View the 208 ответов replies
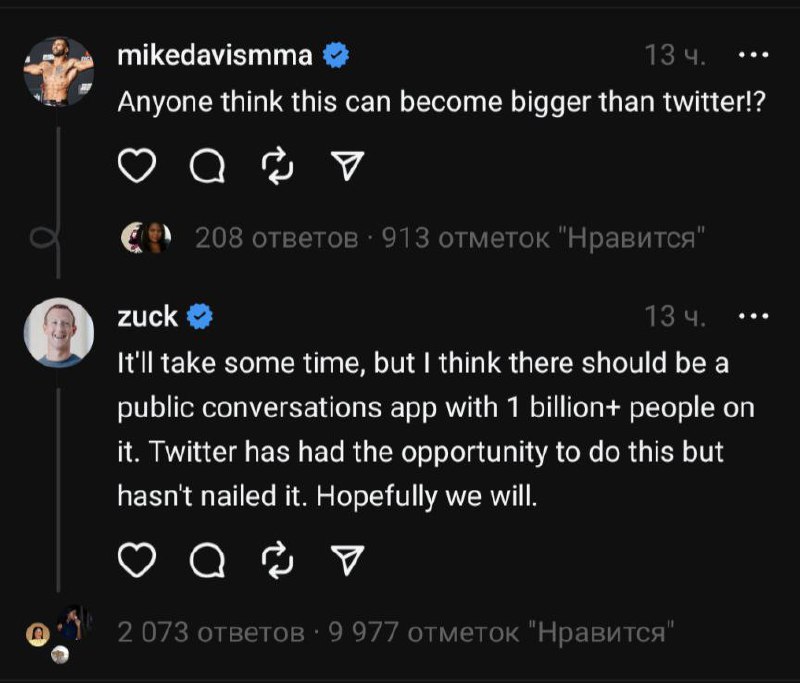 276,238
